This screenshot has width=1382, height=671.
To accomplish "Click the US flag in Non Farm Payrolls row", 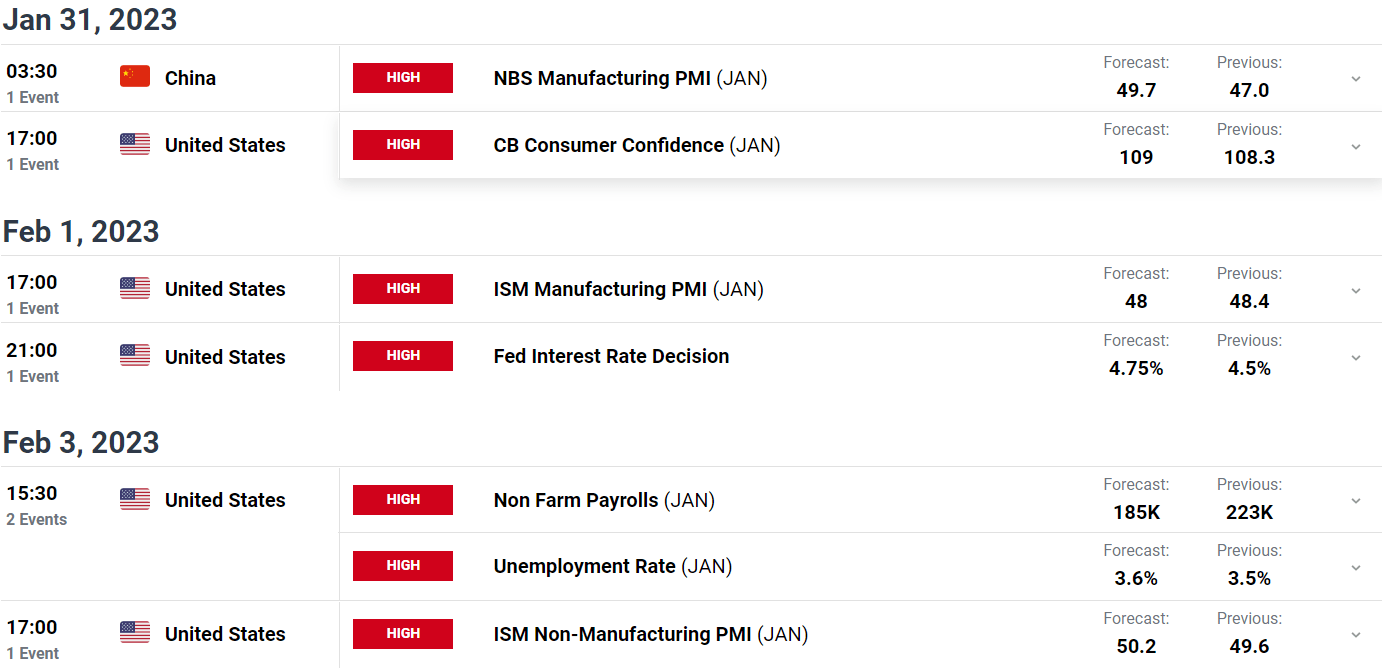I will pyautogui.click(x=135, y=500).
